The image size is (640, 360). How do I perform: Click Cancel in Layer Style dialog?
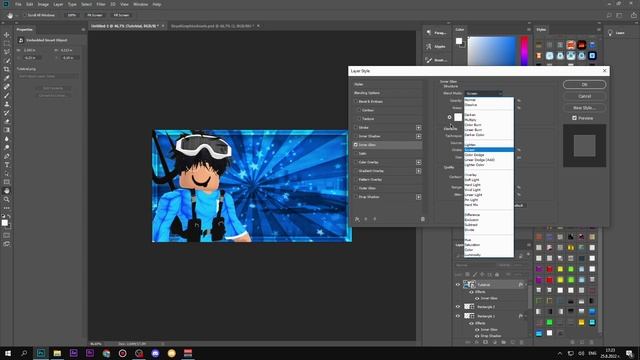coord(584,96)
